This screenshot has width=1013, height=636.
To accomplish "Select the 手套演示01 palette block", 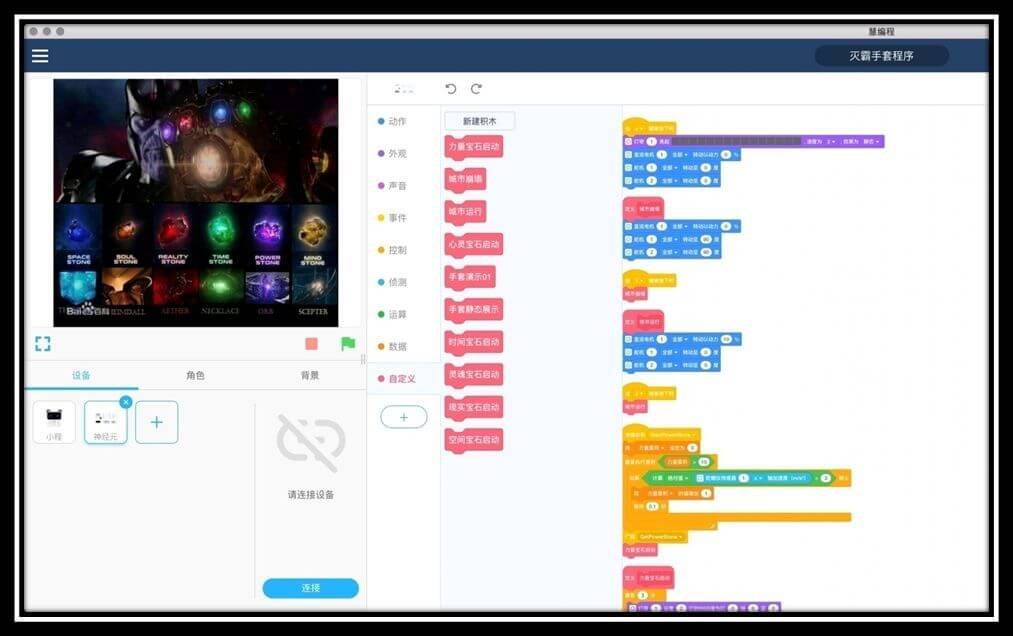I will point(470,277).
